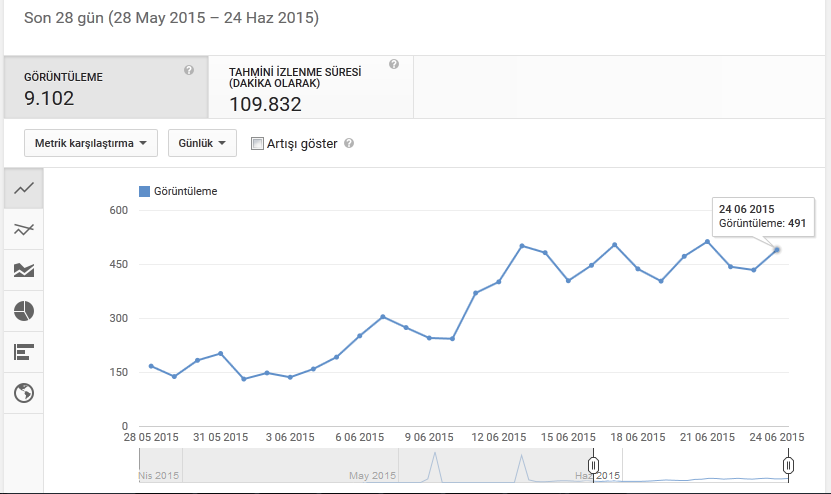Viewport: 831px width, 494px height.
Task: Open the interactive map globe icon
Action: click(24, 393)
